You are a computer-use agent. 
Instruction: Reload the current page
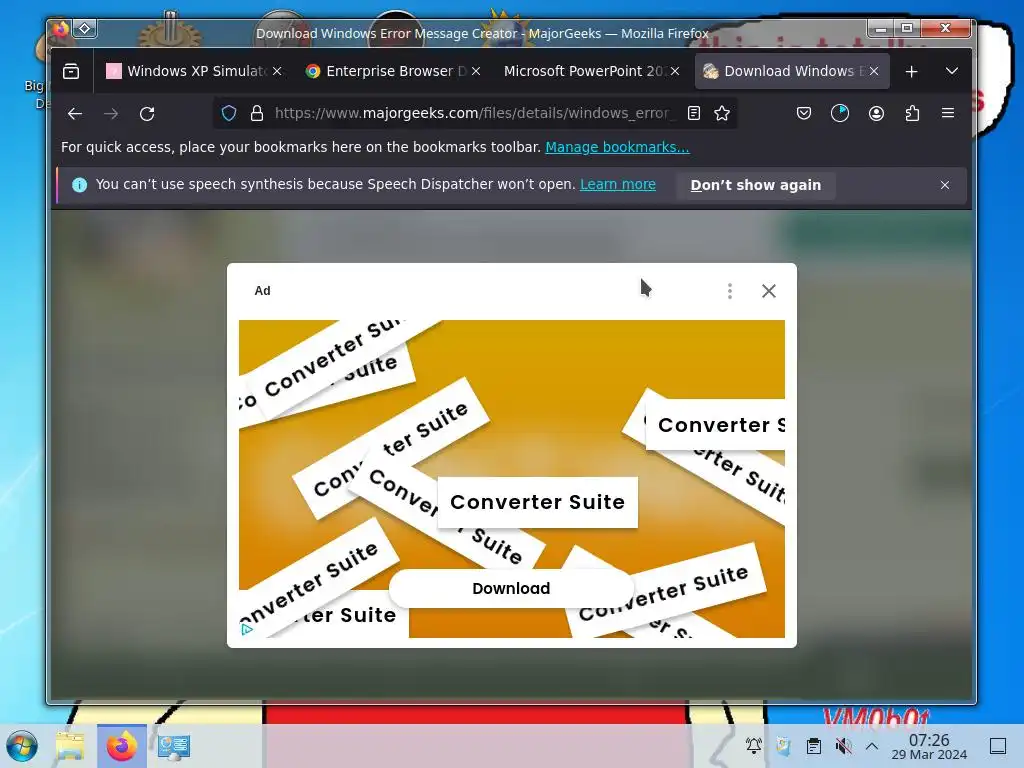pos(147,114)
